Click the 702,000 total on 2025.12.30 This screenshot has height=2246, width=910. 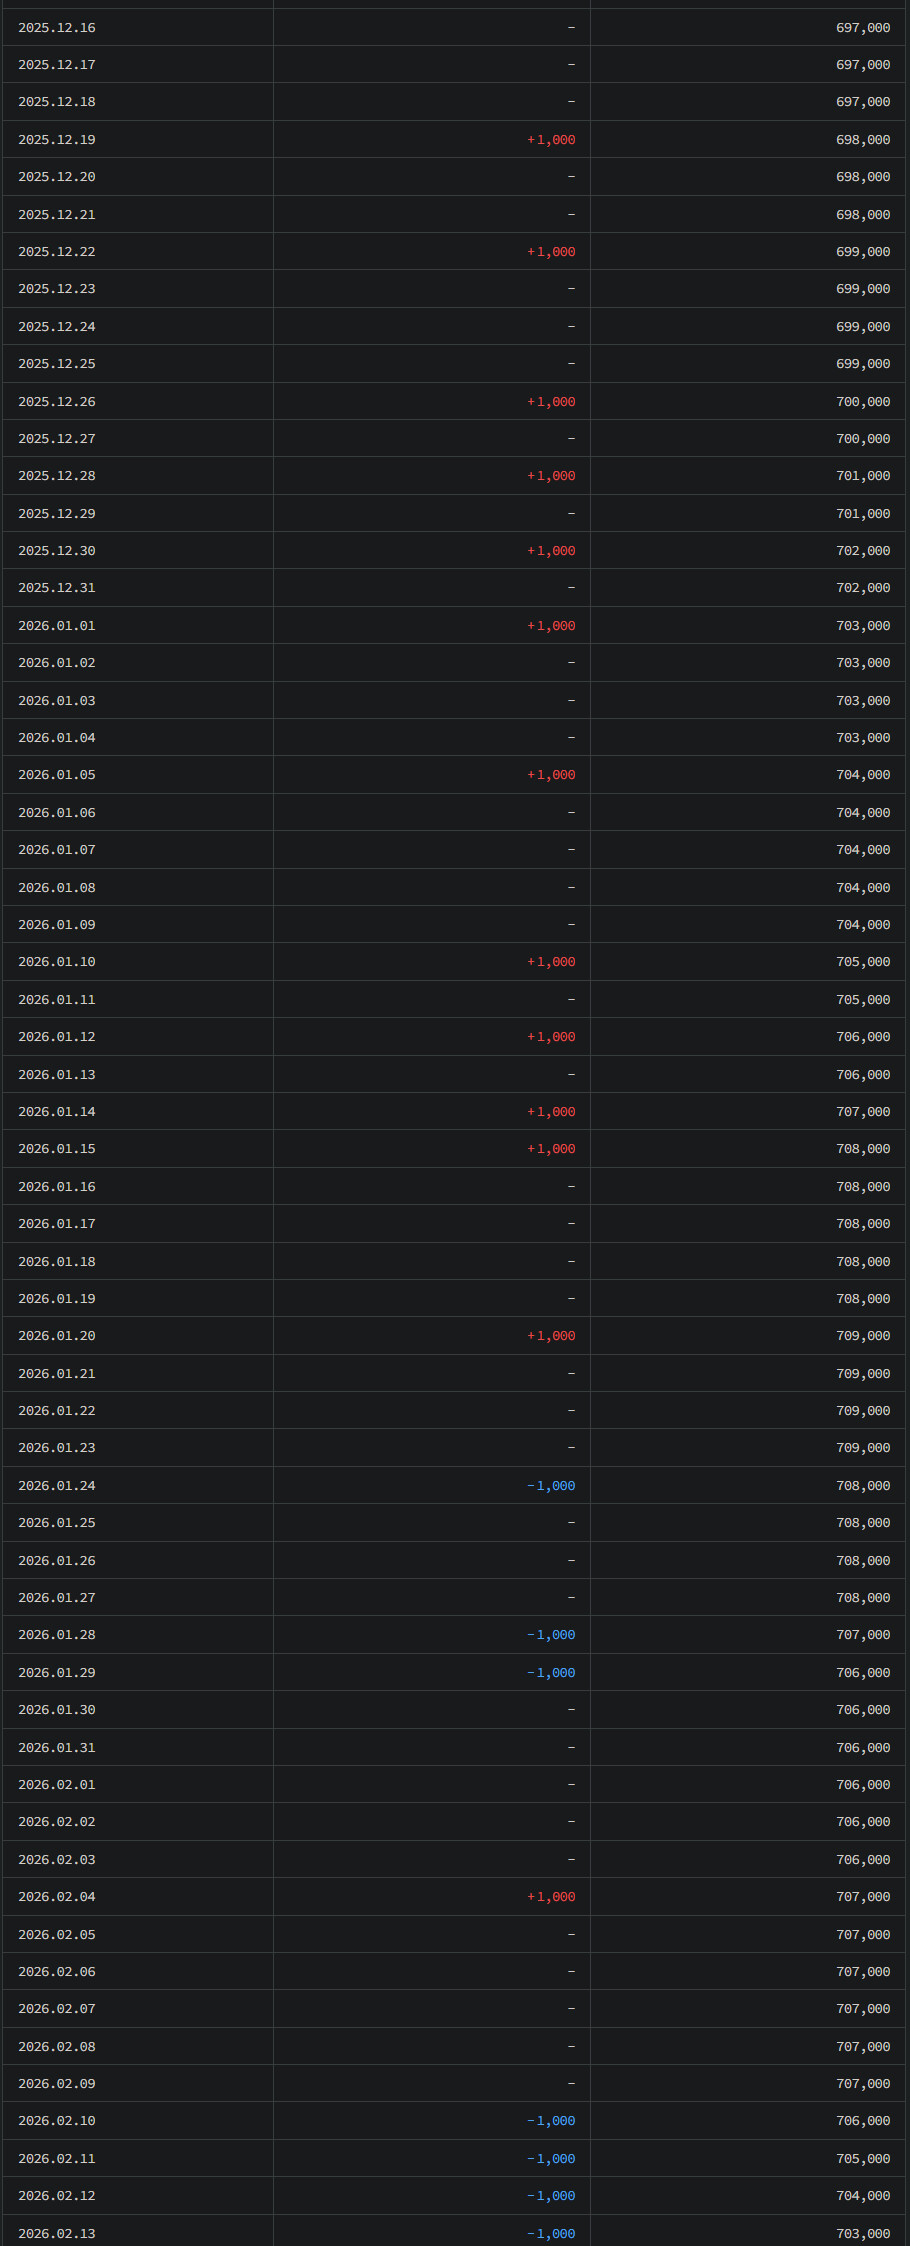863,551
